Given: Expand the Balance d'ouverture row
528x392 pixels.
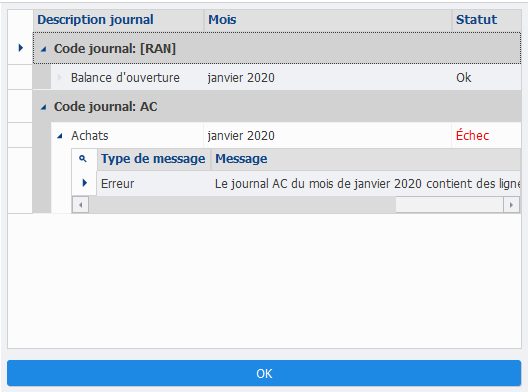Looking at the screenshot, I should [x=60, y=78].
